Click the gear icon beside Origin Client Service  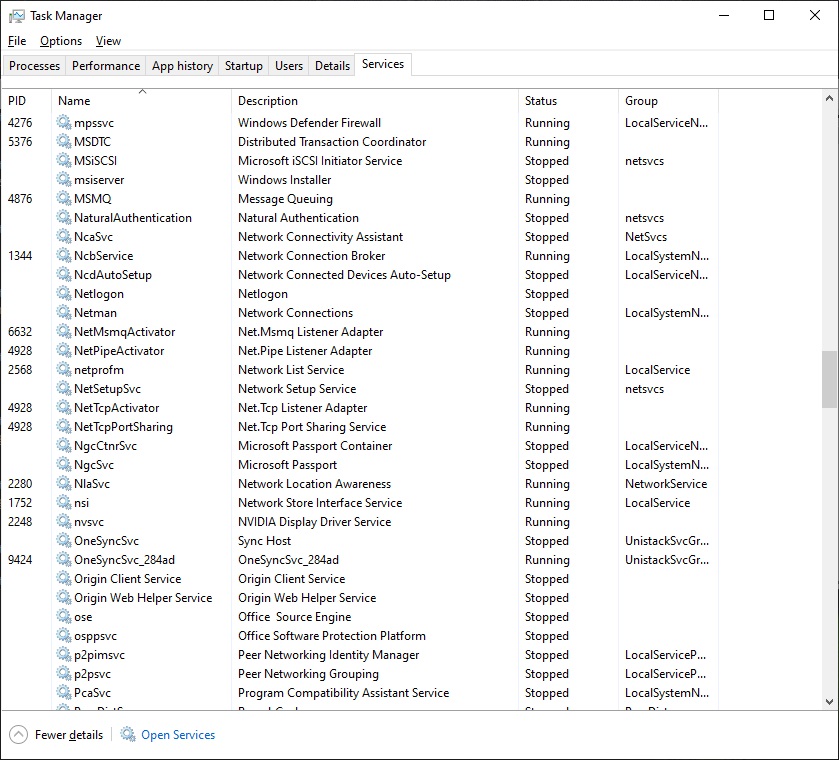64,579
